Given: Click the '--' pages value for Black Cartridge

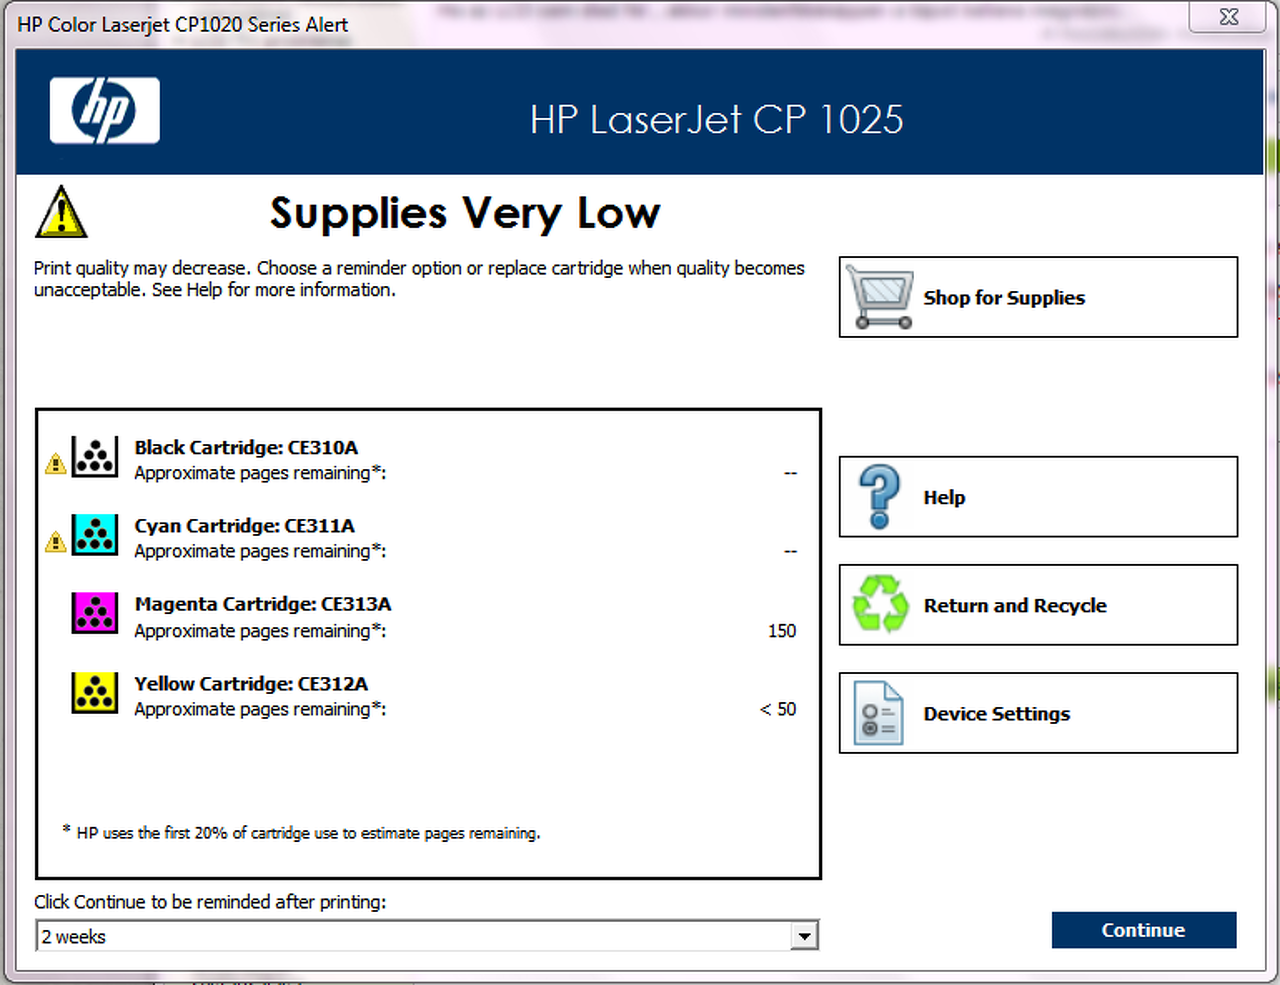Looking at the screenshot, I should click(x=790, y=473).
